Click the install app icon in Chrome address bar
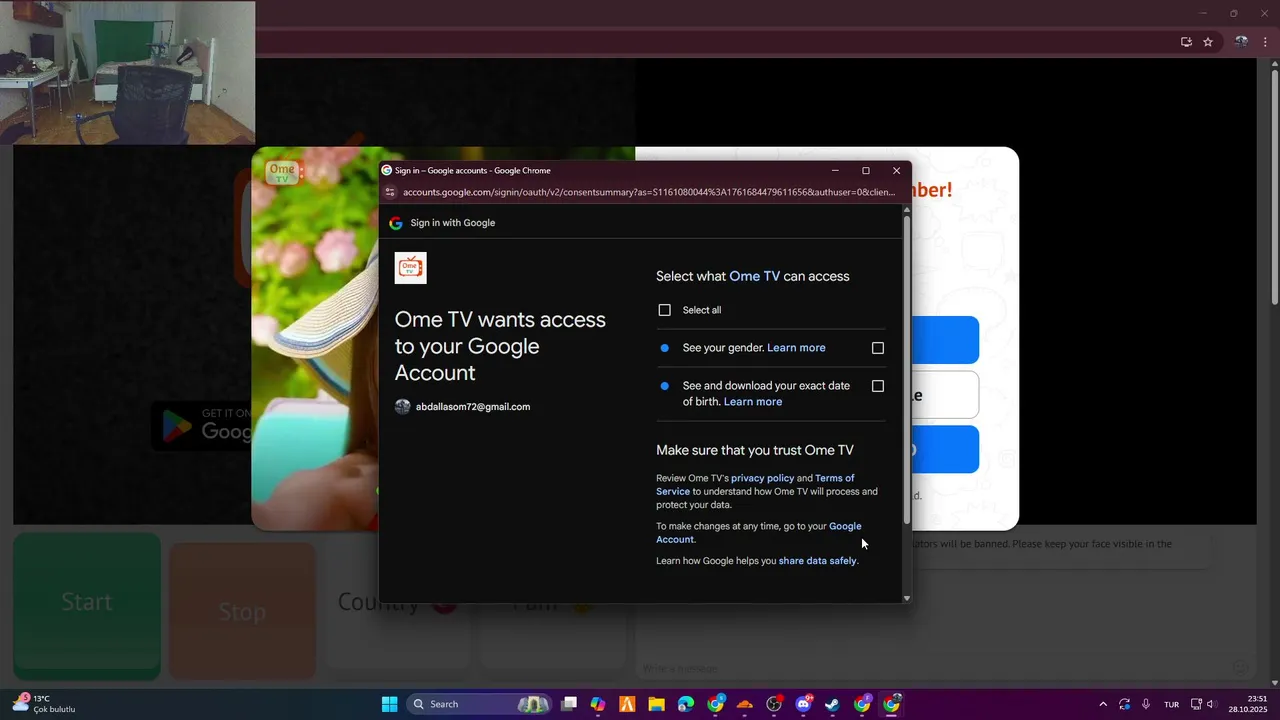 (1186, 42)
